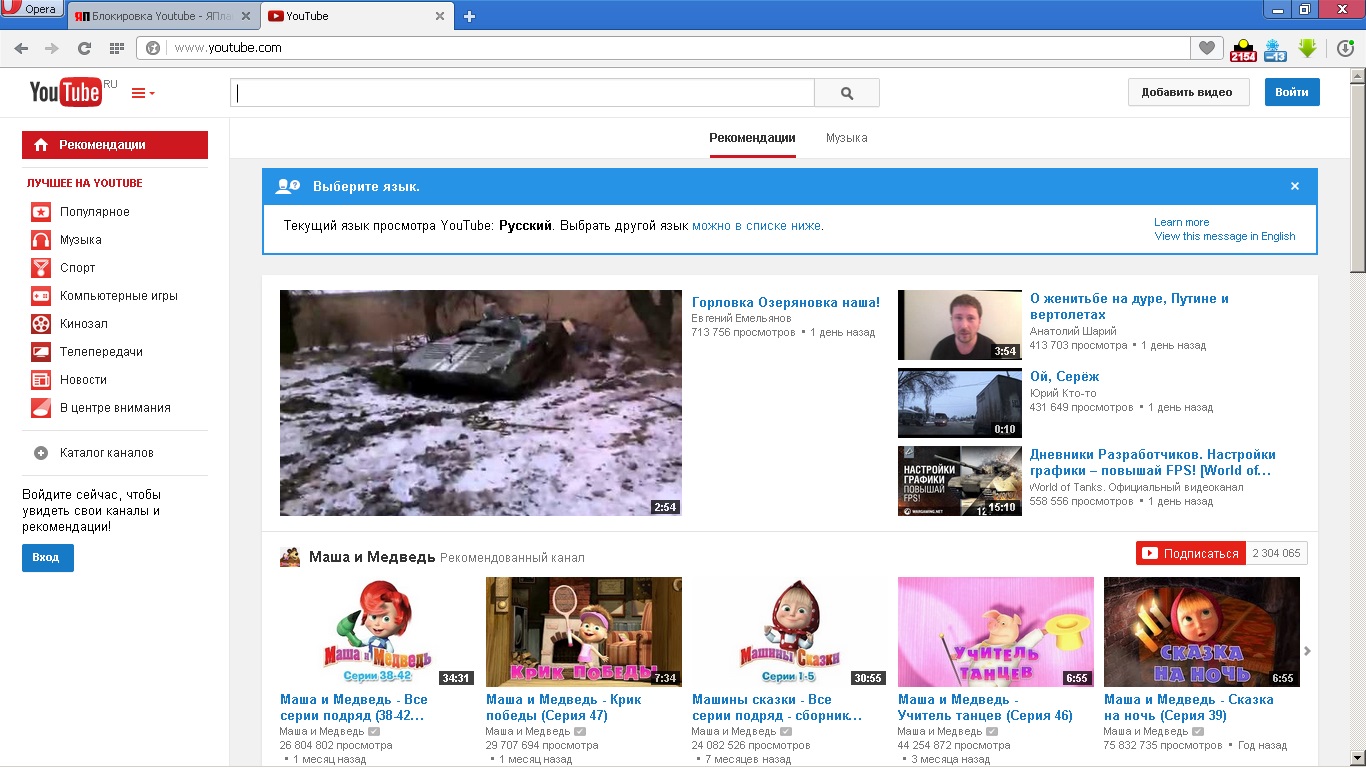The height and width of the screenshot is (768, 1366).
Task: Open the Маша и Медведь channel heading
Action: click(x=372, y=557)
